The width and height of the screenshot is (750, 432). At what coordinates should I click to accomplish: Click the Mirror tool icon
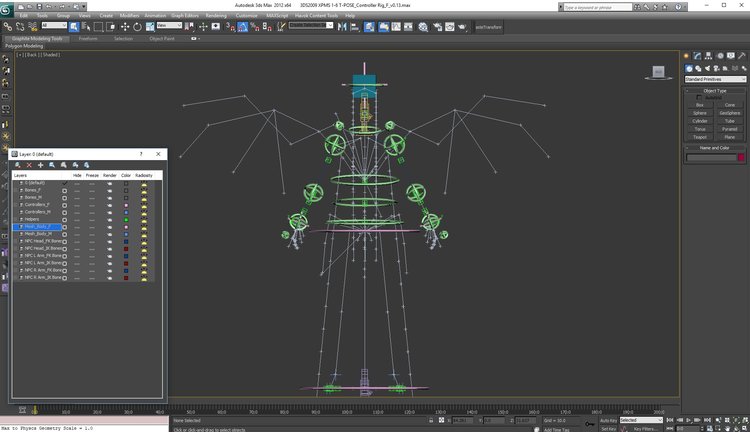point(342,27)
